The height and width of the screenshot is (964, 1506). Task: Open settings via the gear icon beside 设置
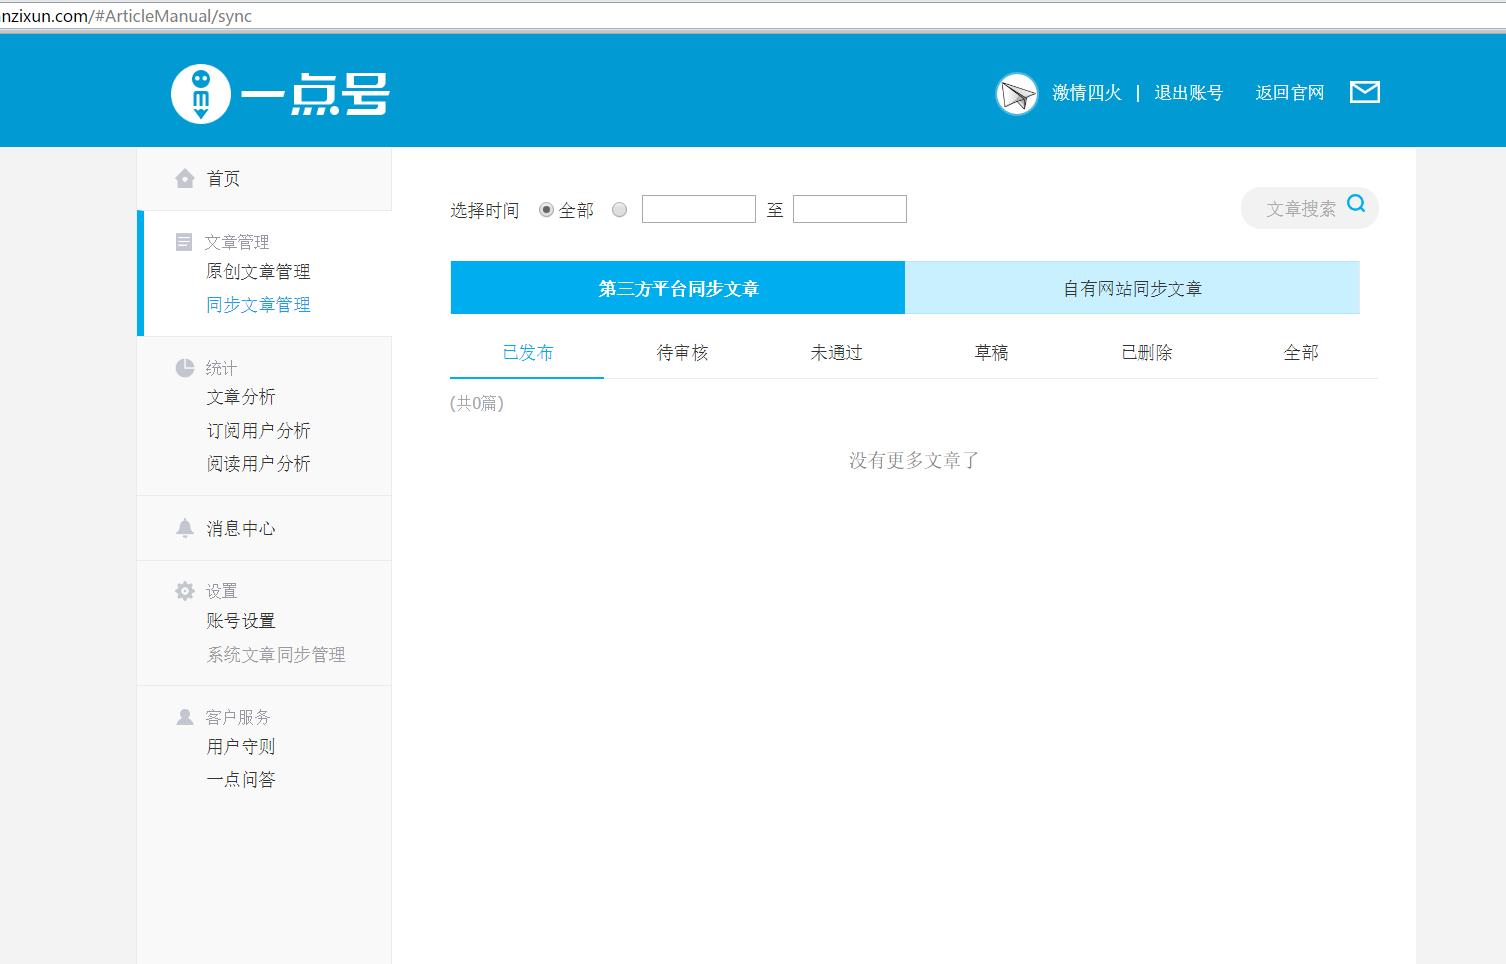point(184,590)
